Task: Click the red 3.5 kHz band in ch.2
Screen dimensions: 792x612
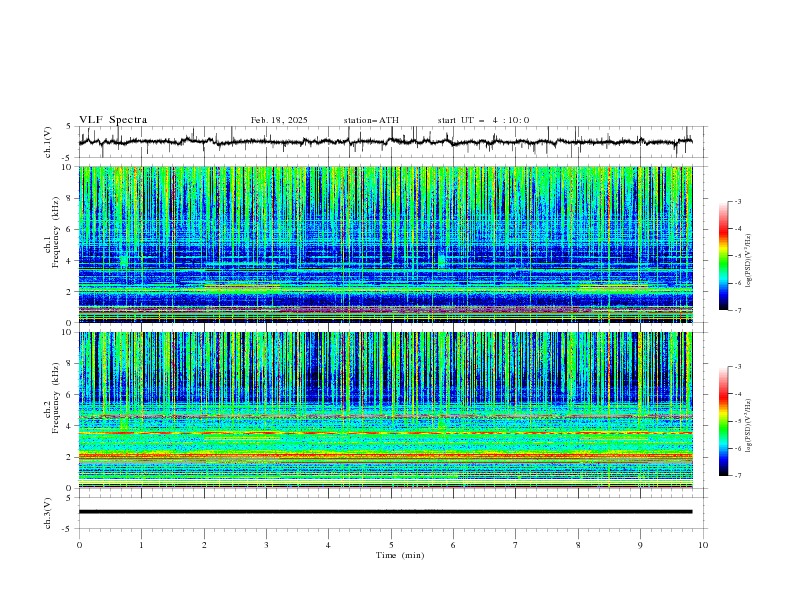Action: [x=385, y=433]
